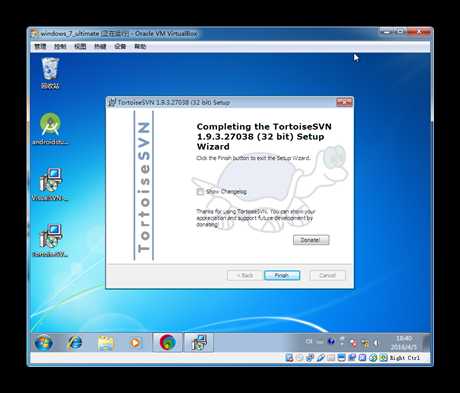Tick the Show Changelog checkbox
This screenshot has width=460, height=393.
tap(200, 192)
